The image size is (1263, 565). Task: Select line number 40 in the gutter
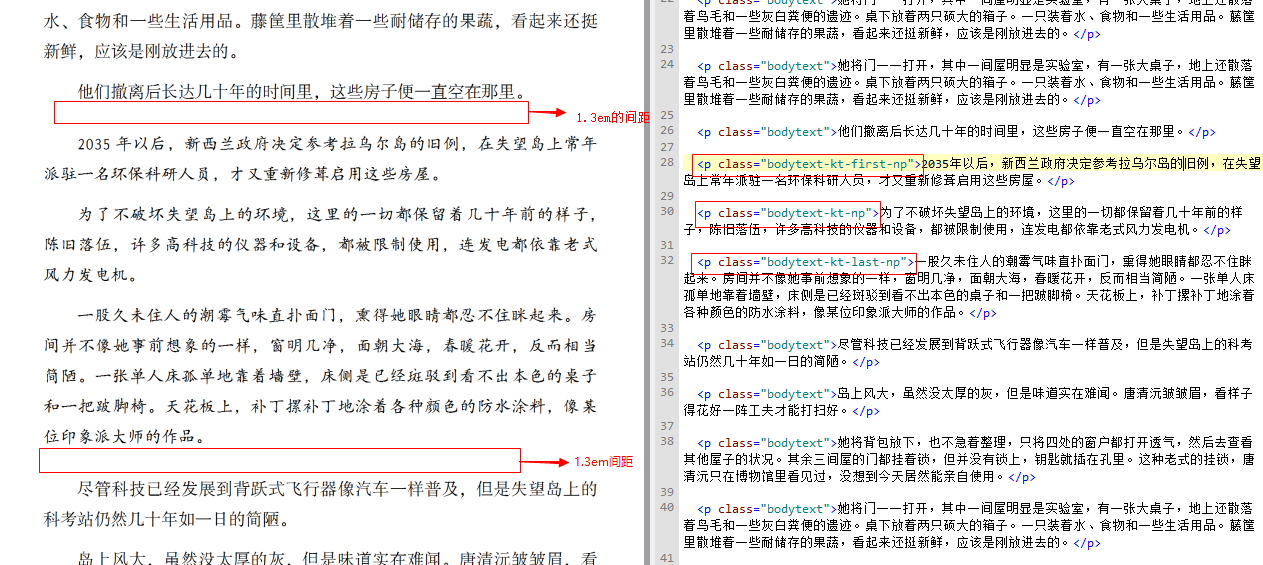coord(666,507)
